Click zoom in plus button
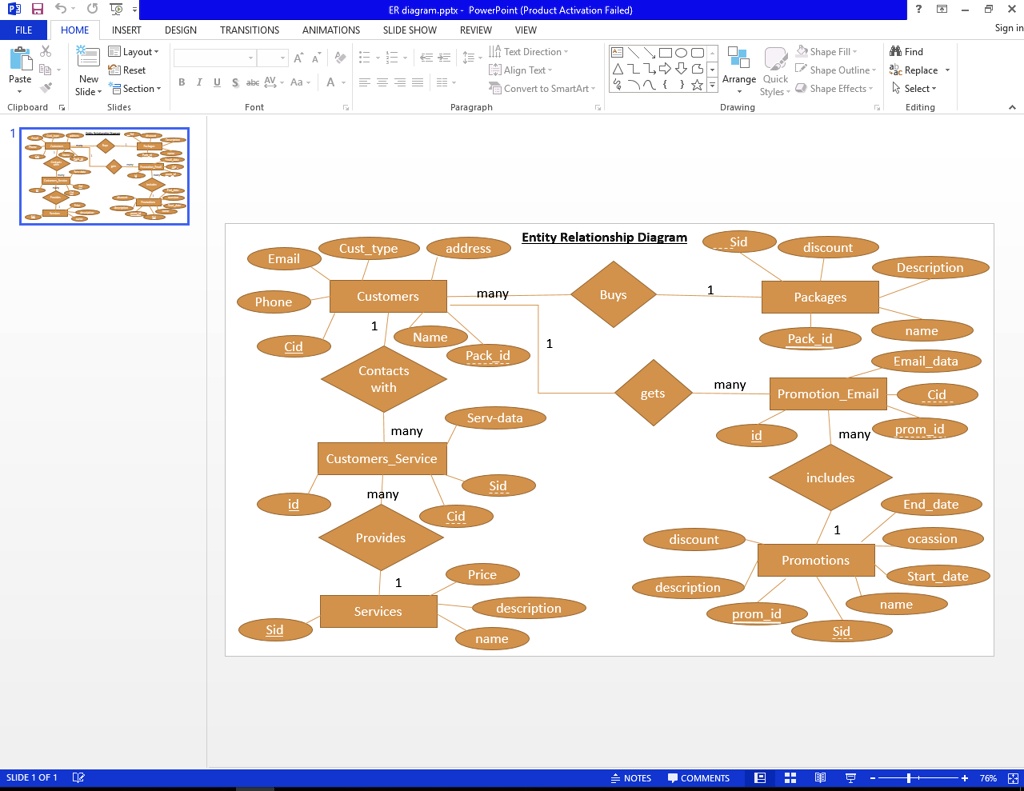Screen dimensions: 1024x791 click(965, 778)
